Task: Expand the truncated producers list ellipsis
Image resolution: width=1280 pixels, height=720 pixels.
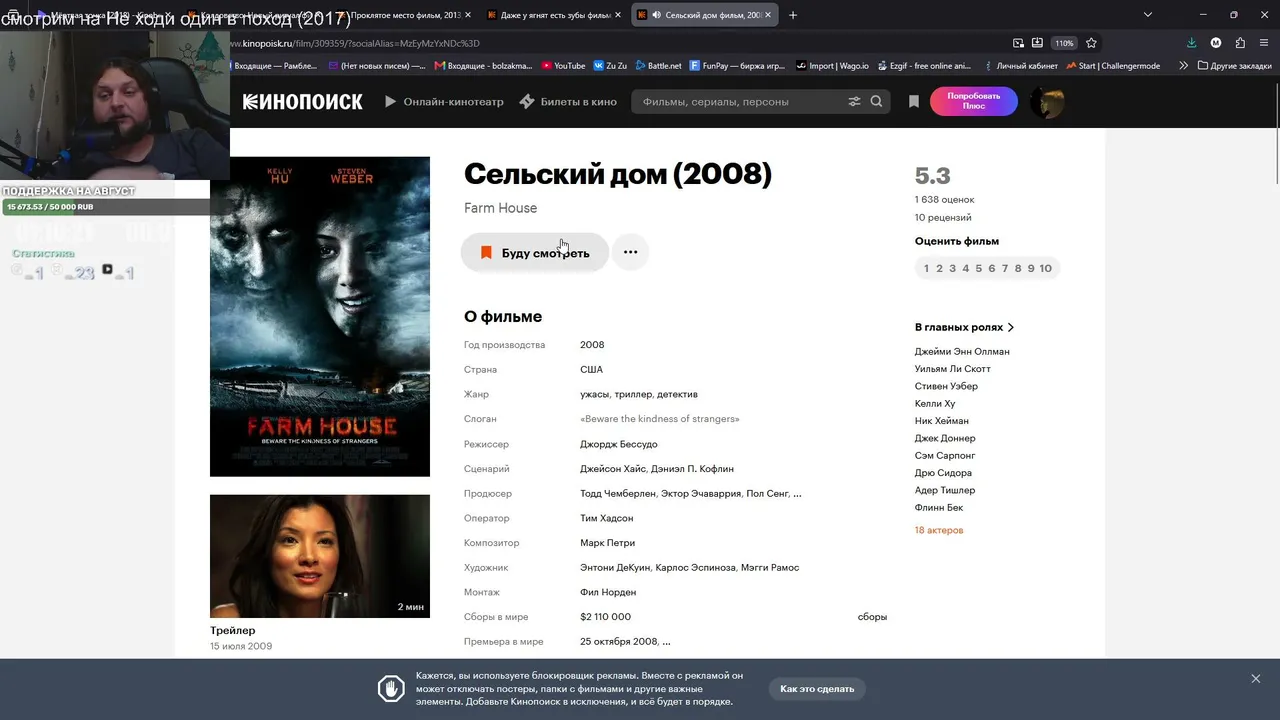Action: click(x=797, y=494)
